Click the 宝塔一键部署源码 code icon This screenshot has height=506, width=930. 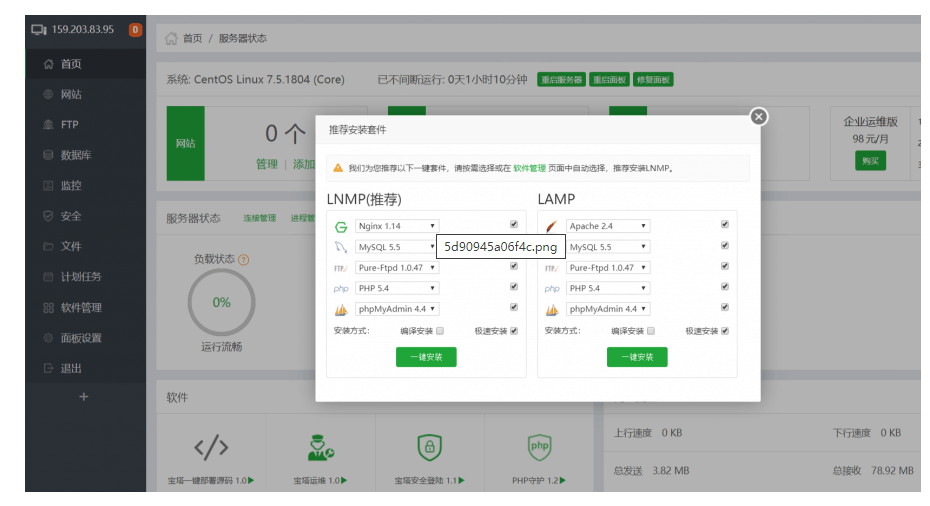point(211,446)
